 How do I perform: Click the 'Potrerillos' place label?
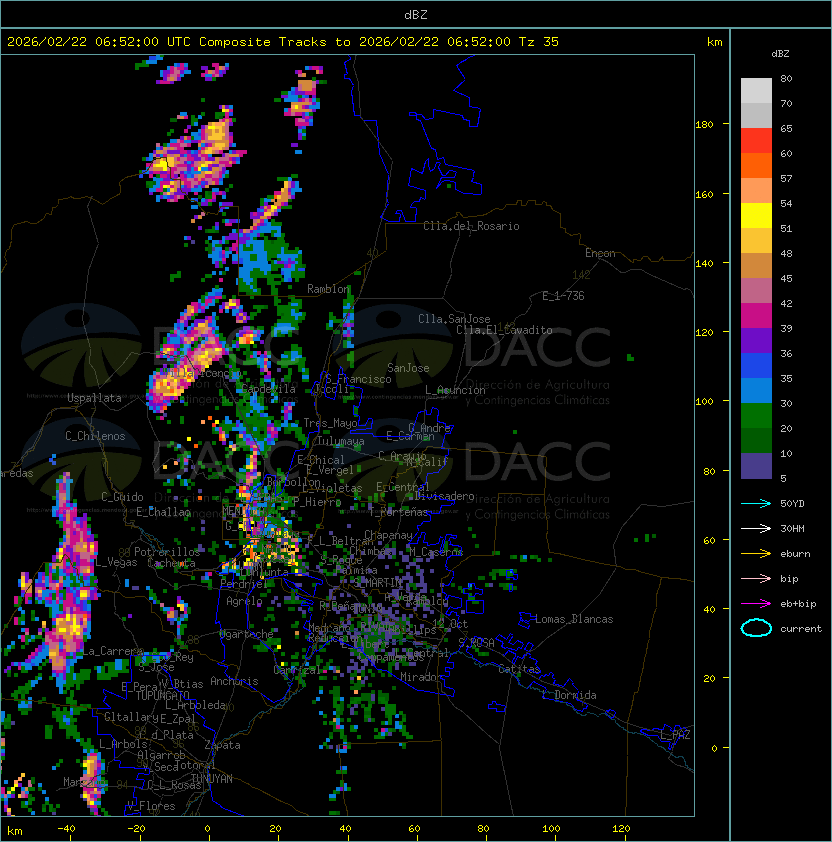(167, 552)
